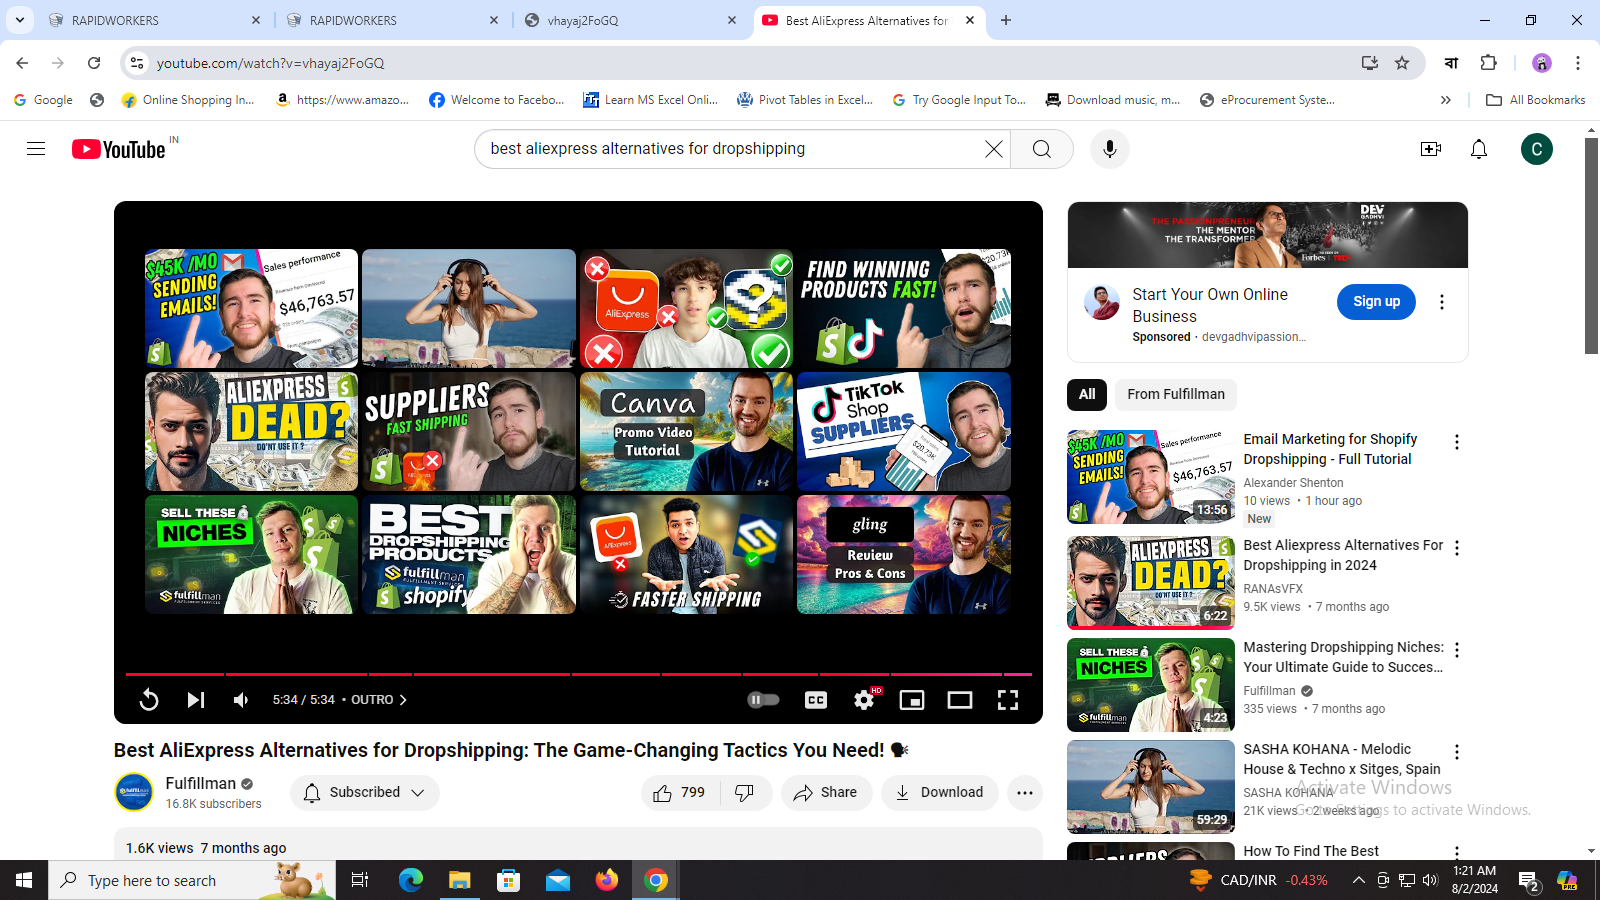Share this video

[826, 792]
